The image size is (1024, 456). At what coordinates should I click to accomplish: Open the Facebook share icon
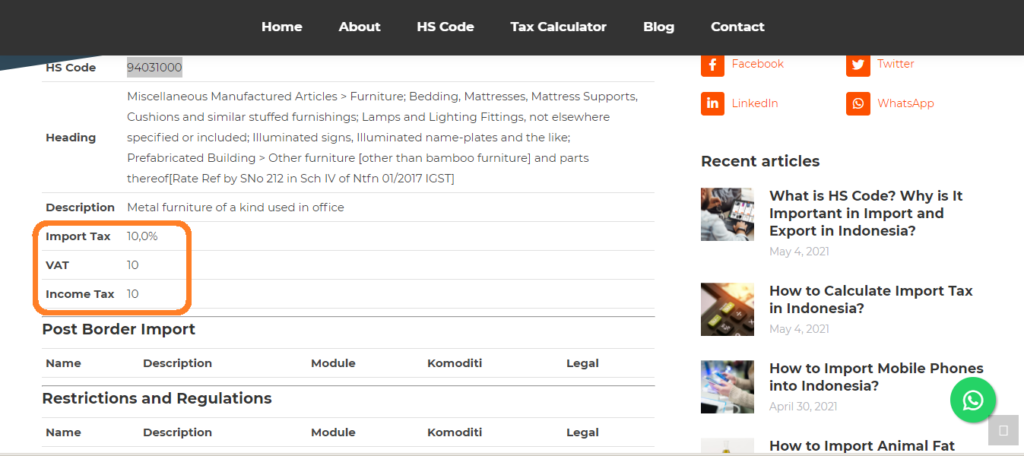[x=712, y=65]
